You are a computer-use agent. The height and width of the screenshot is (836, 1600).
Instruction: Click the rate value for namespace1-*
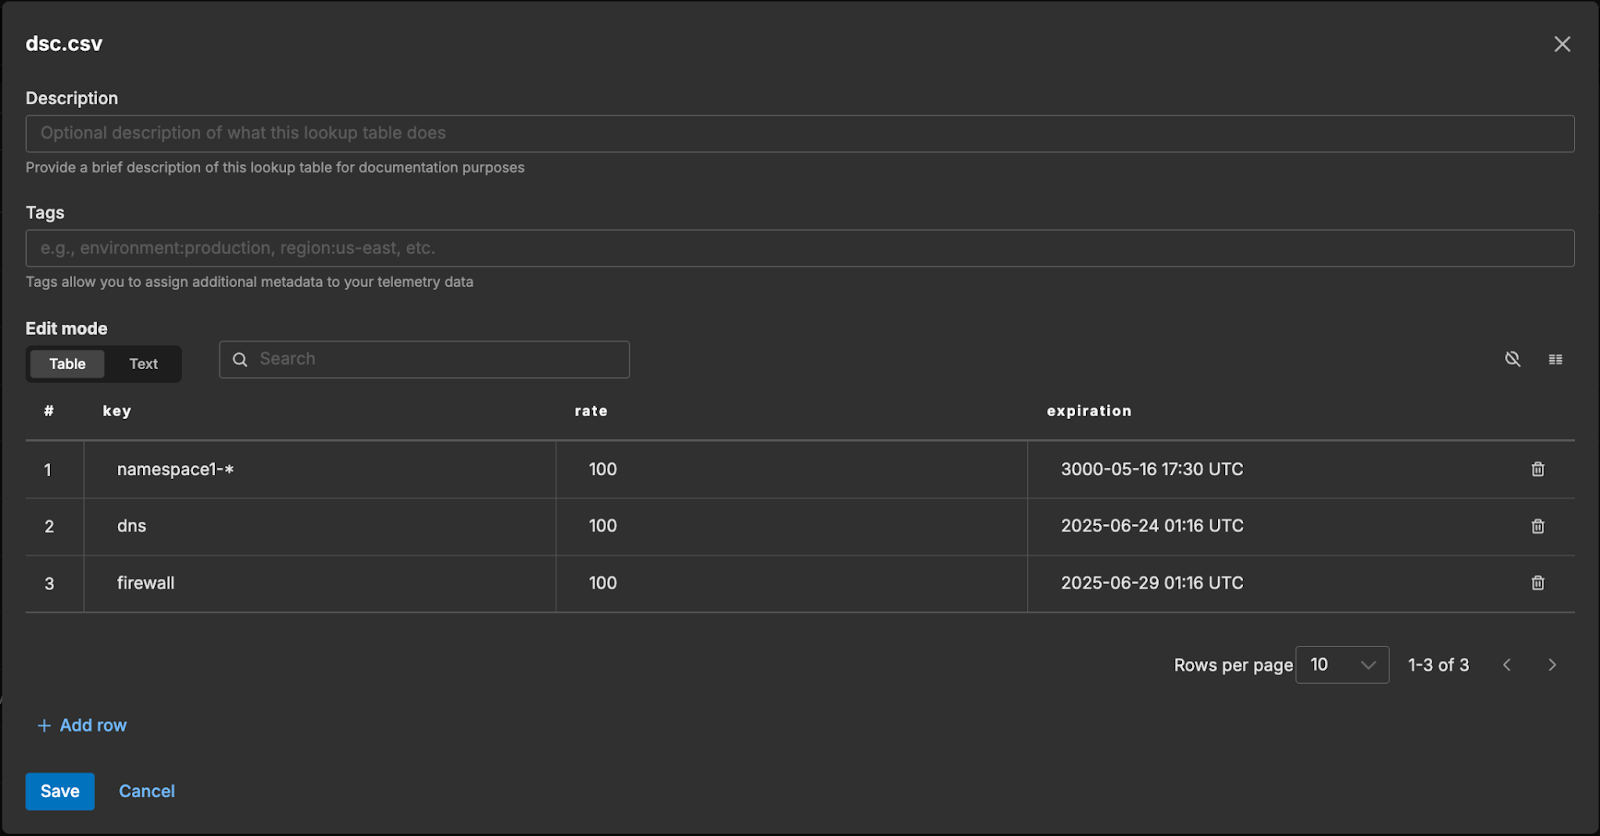pos(603,469)
